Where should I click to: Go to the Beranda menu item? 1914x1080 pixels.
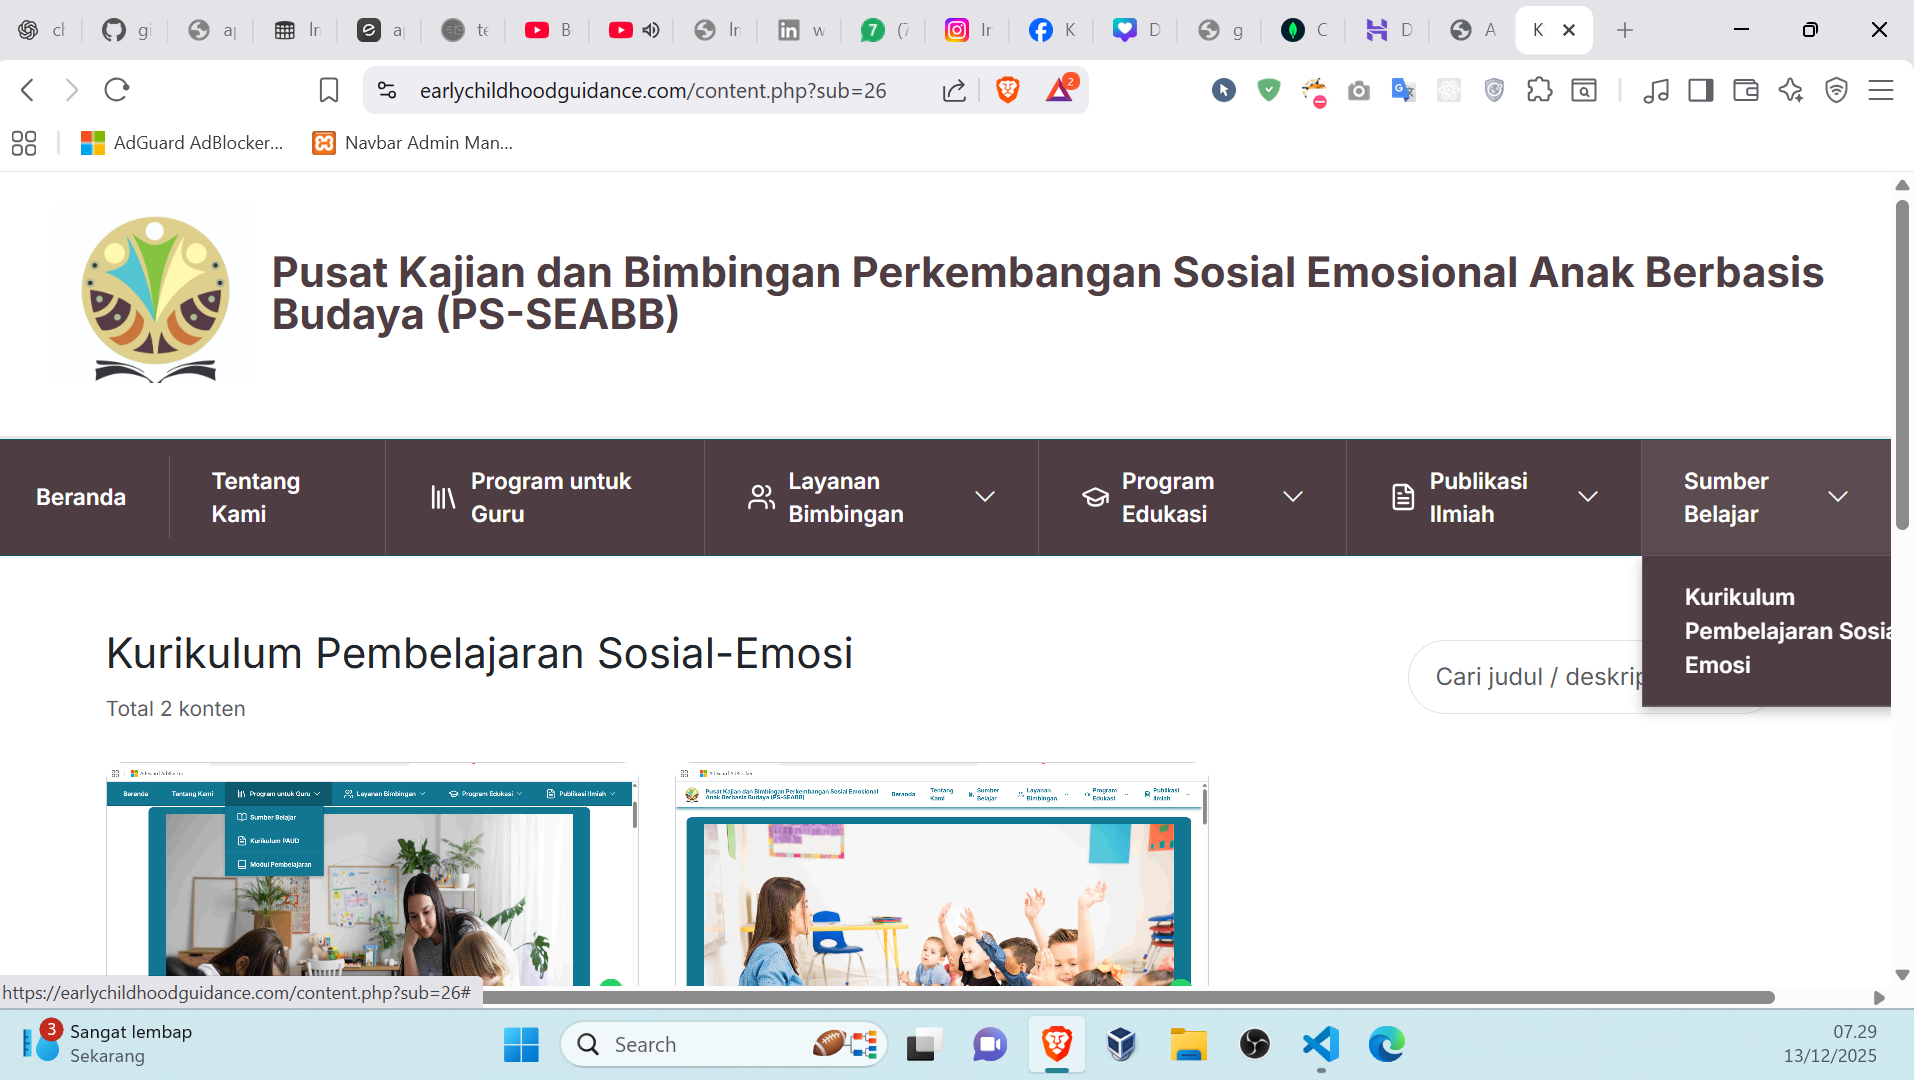(81, 497)
